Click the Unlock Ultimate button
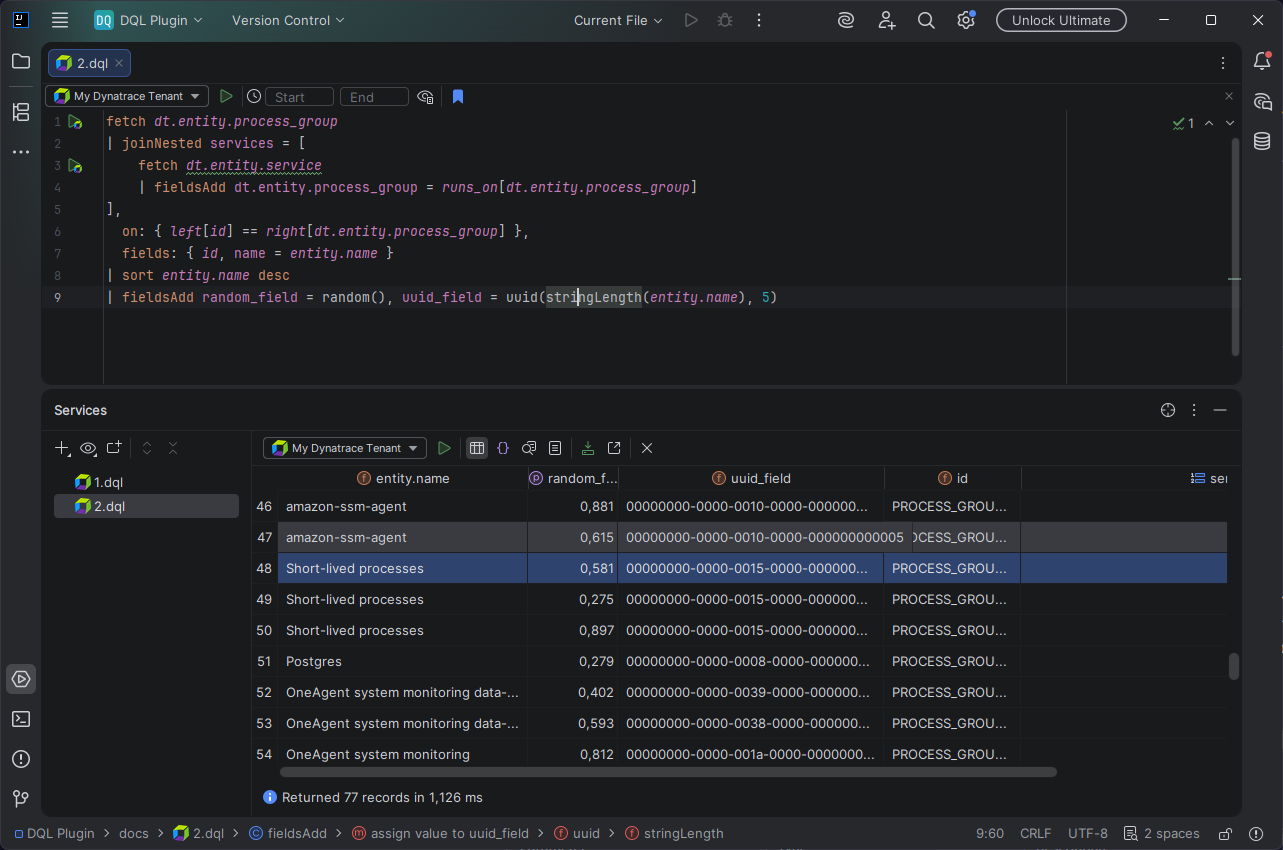 (1060, 19)
